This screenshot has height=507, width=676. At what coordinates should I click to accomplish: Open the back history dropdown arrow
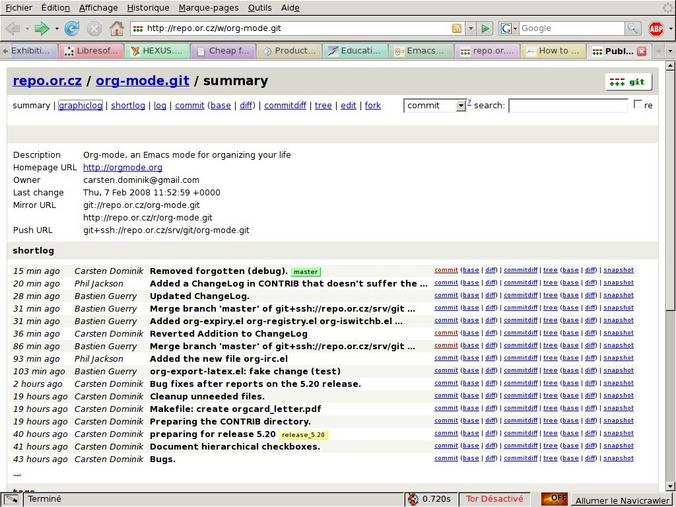click(27, 28)
